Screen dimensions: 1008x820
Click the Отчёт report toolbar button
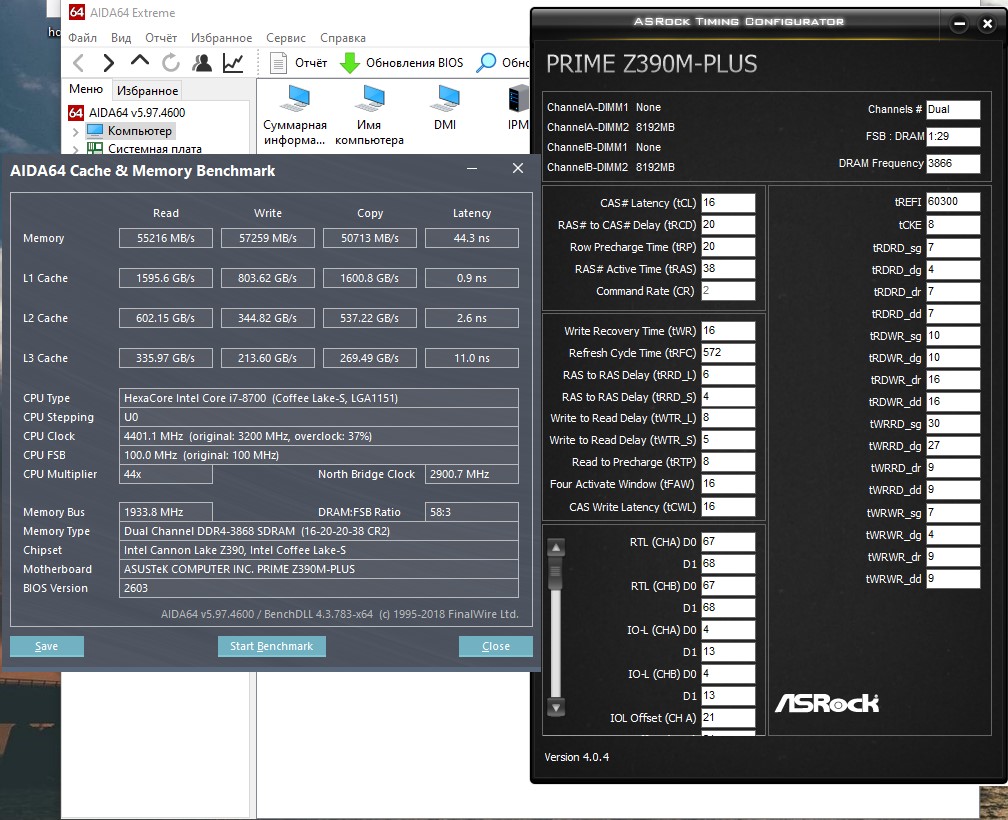[298, 62]
